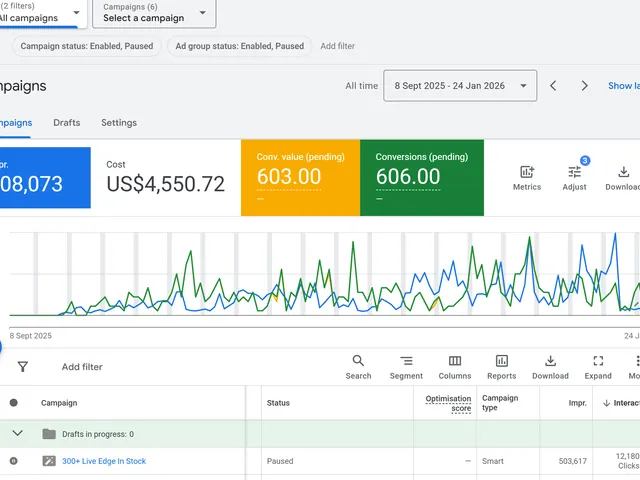This screenshot has width=640, height=480.
Task: Open the 300+ Live Edge In Stock campaign
Action: coord(104,461)
